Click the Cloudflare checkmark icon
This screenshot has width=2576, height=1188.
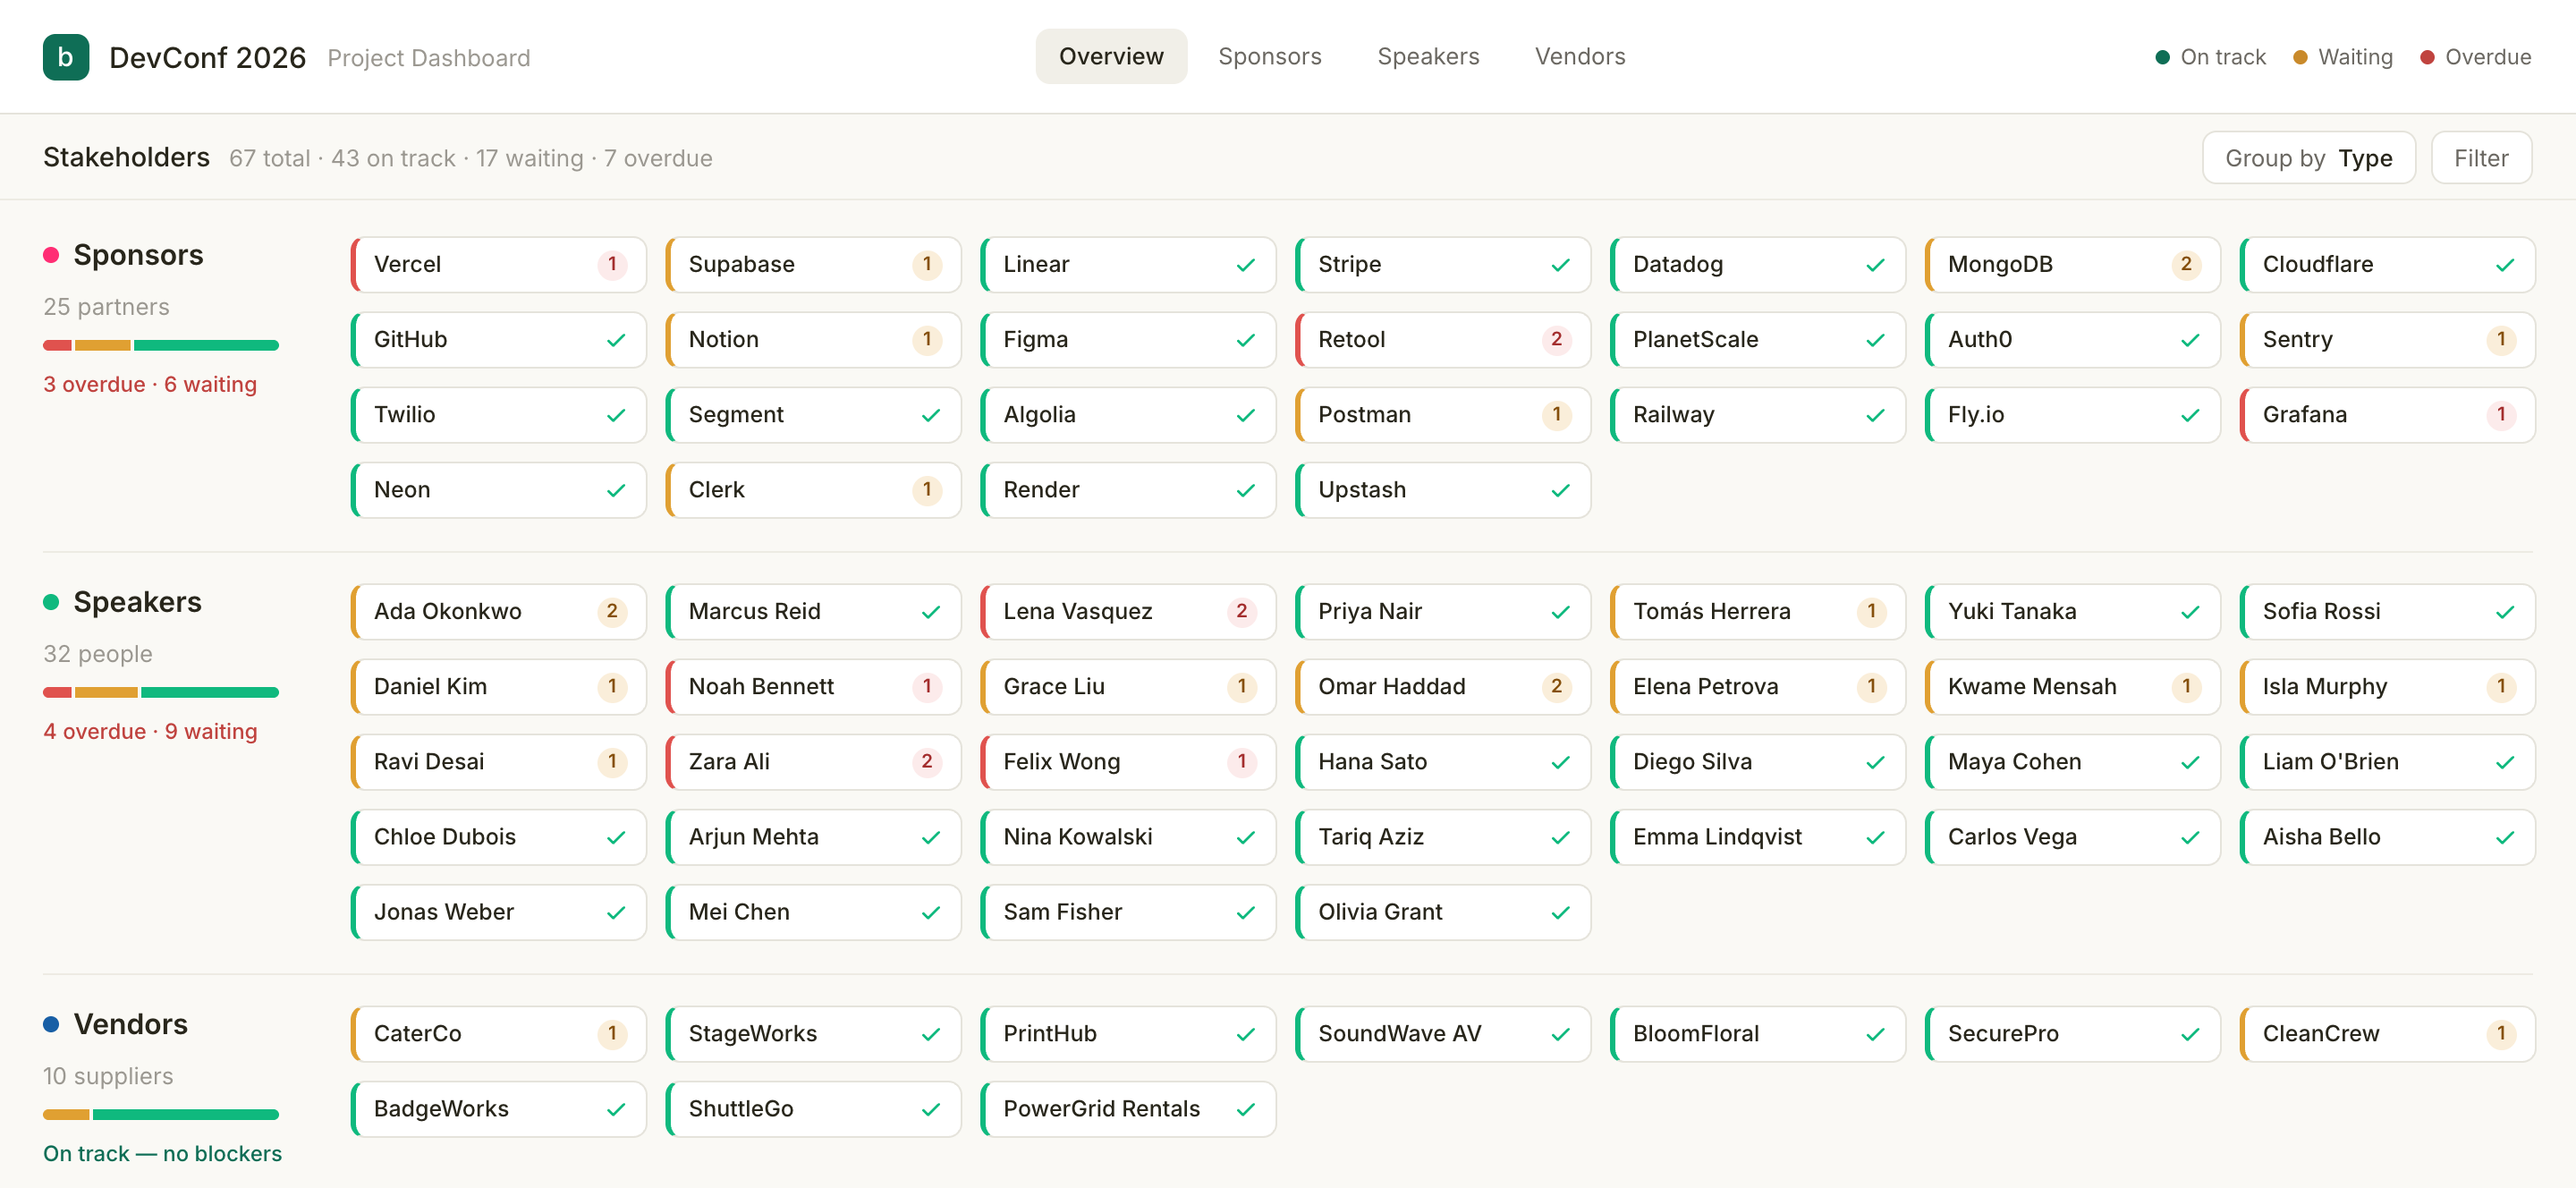[x=2504, y=265]
